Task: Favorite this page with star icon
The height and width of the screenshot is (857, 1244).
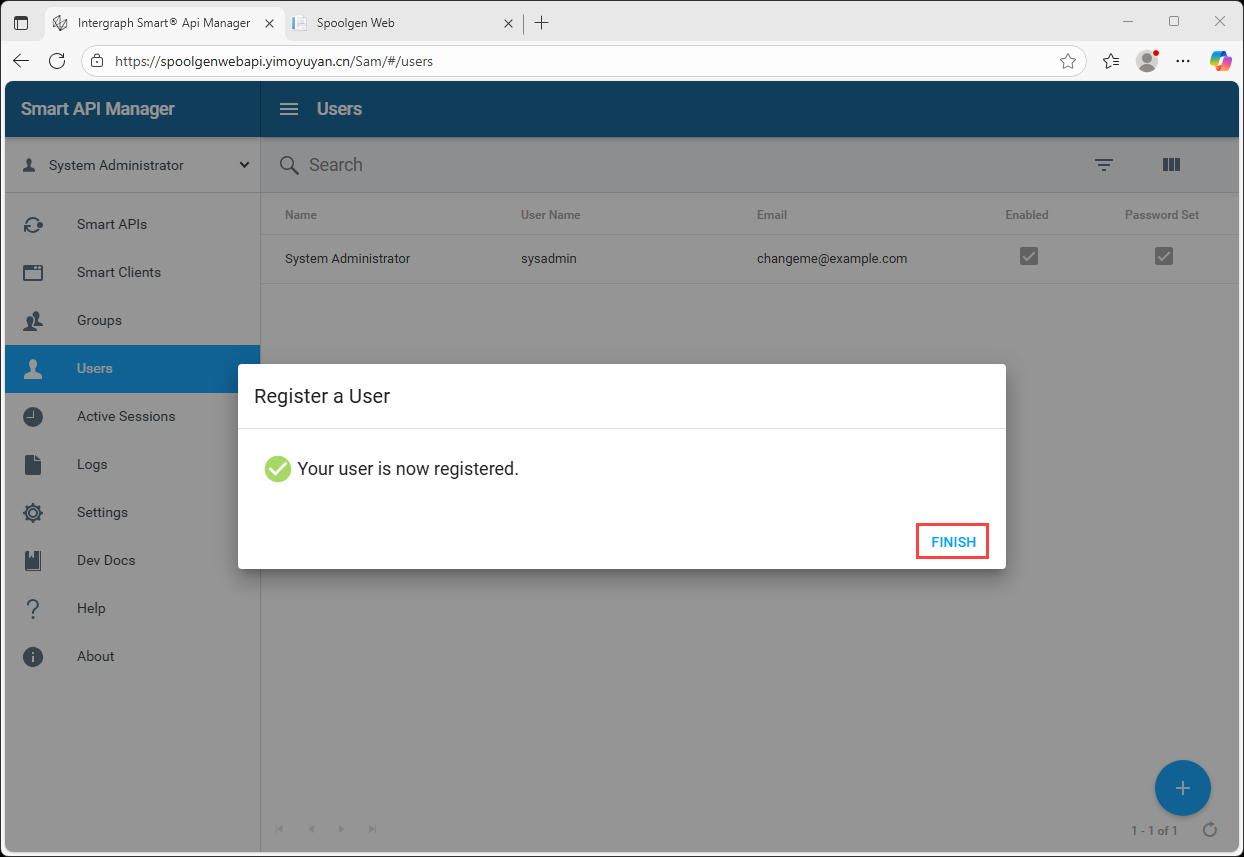Action: point(1068,61)
